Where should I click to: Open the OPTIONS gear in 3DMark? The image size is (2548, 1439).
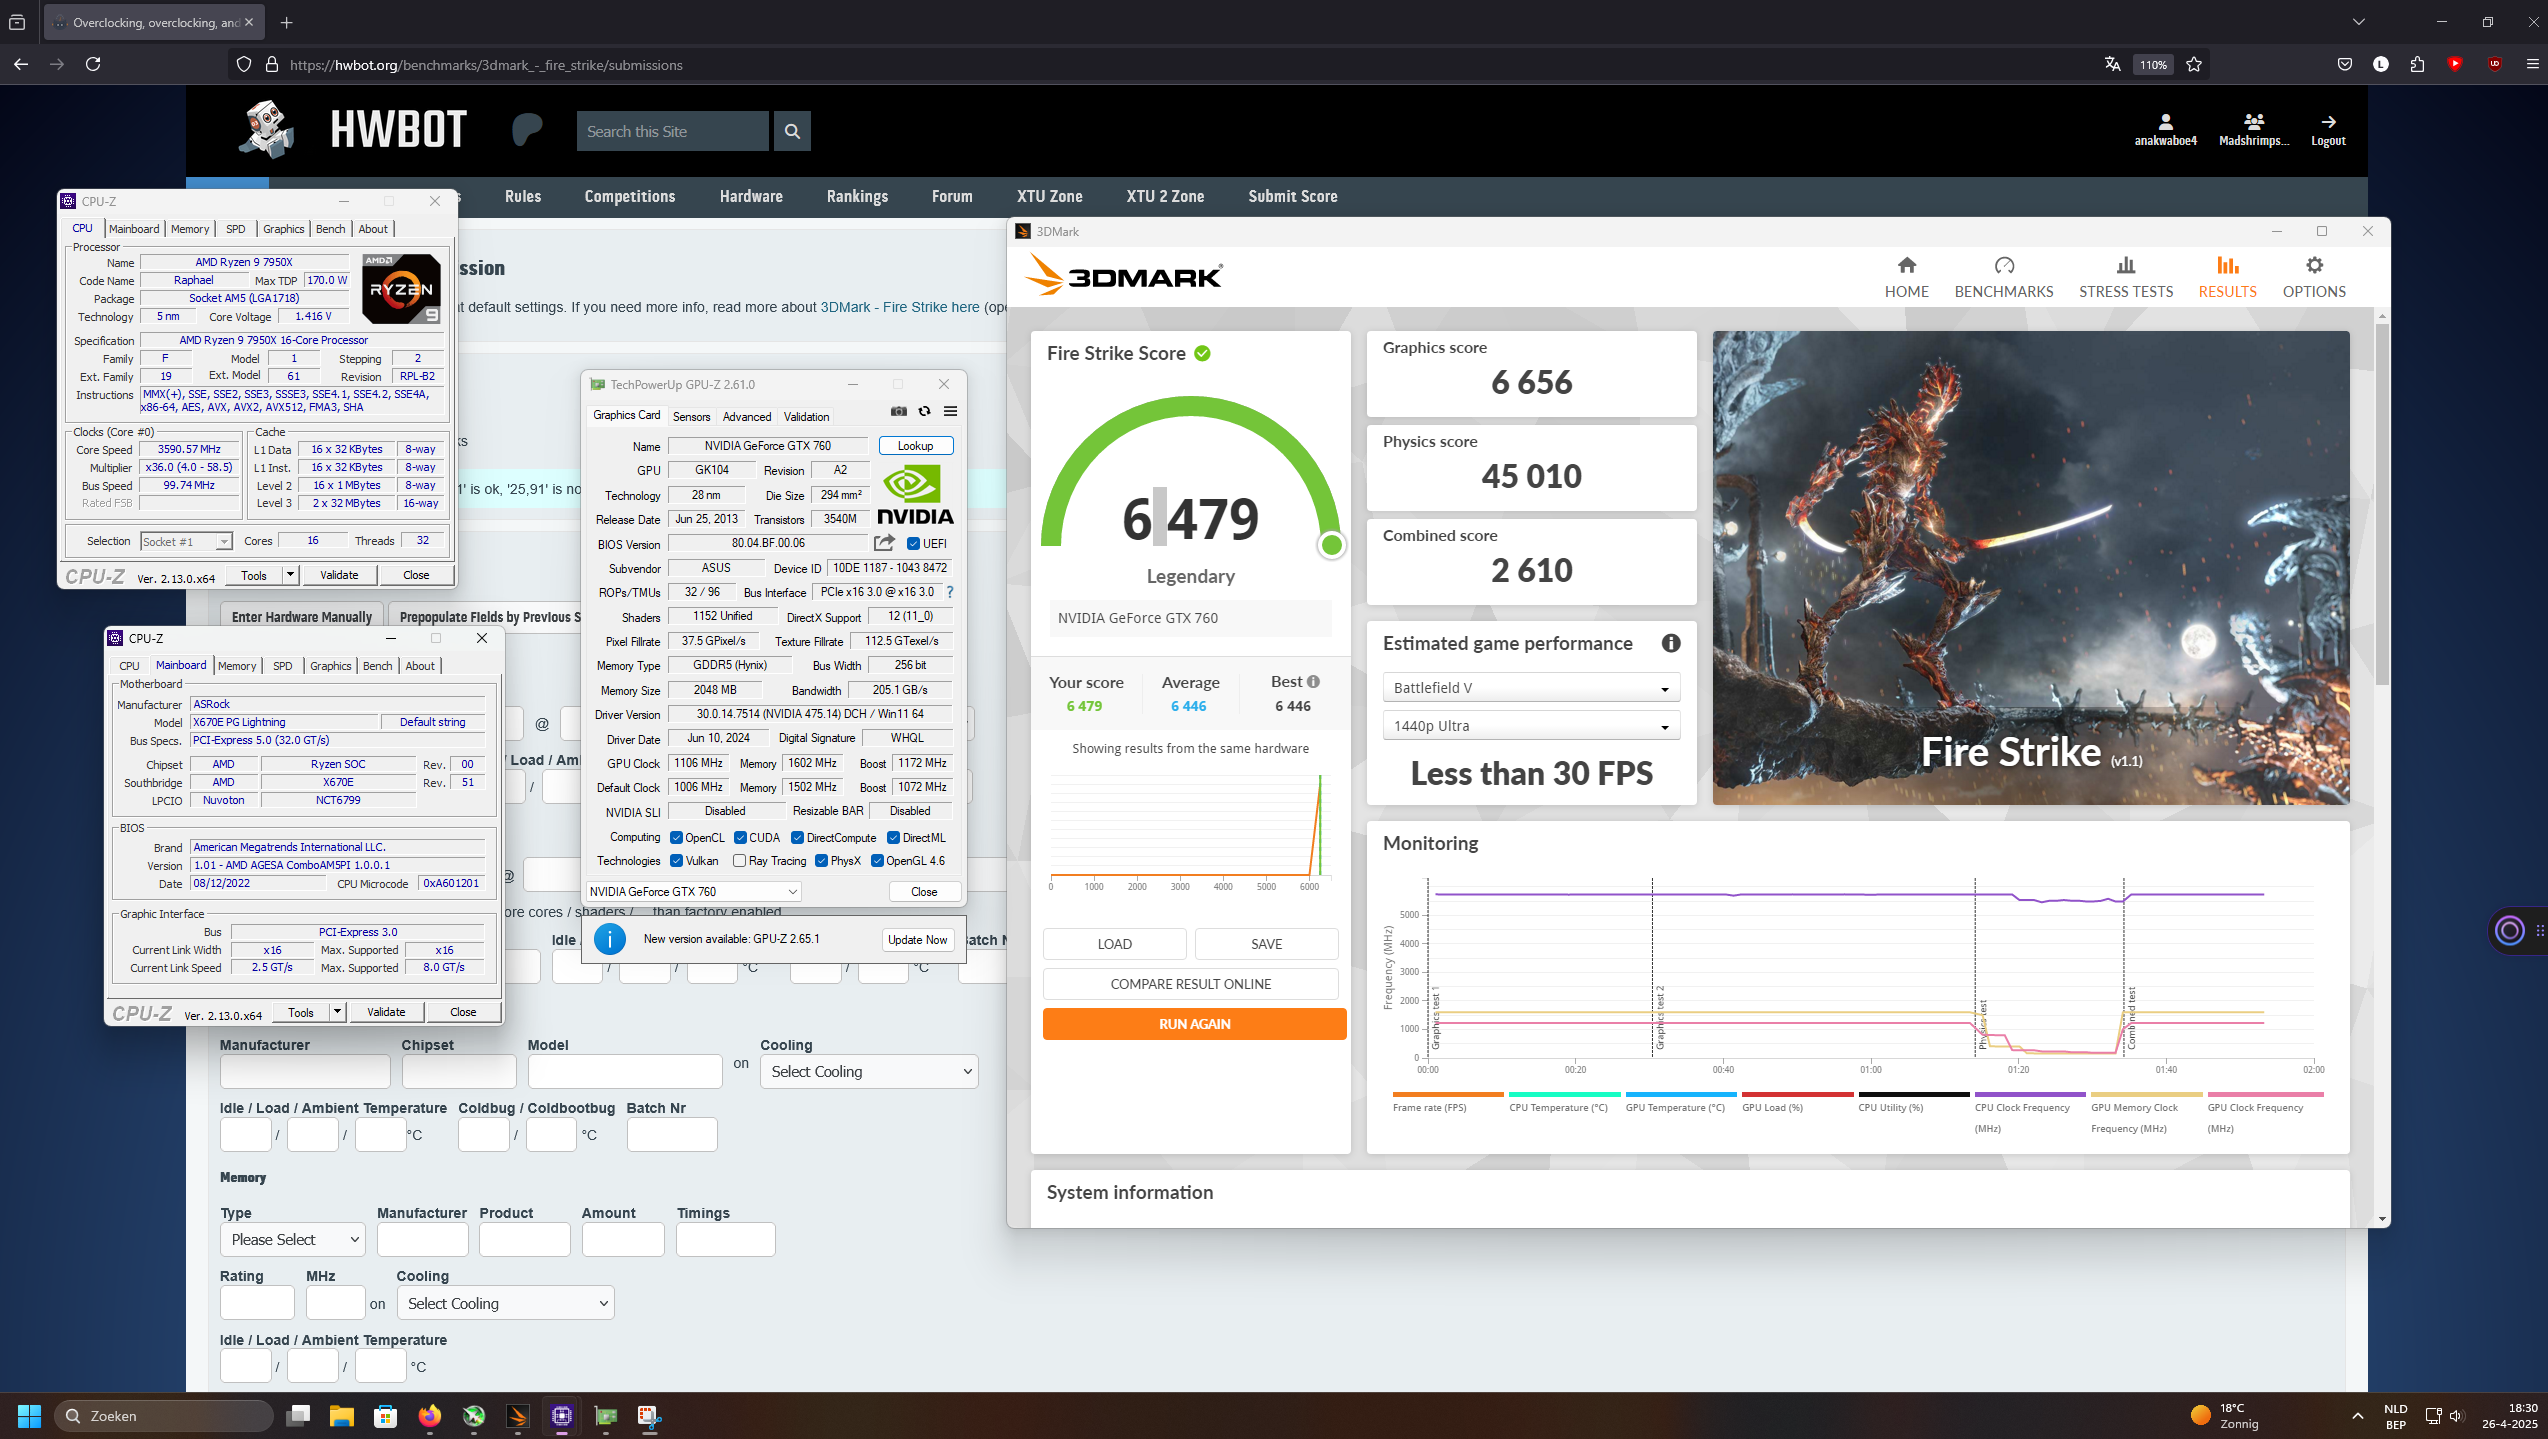tap(2313, 266)
